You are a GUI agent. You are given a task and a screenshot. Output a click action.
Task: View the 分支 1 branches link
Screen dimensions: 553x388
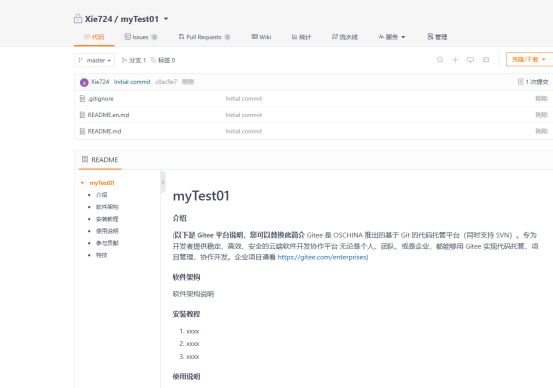(134, 60)
